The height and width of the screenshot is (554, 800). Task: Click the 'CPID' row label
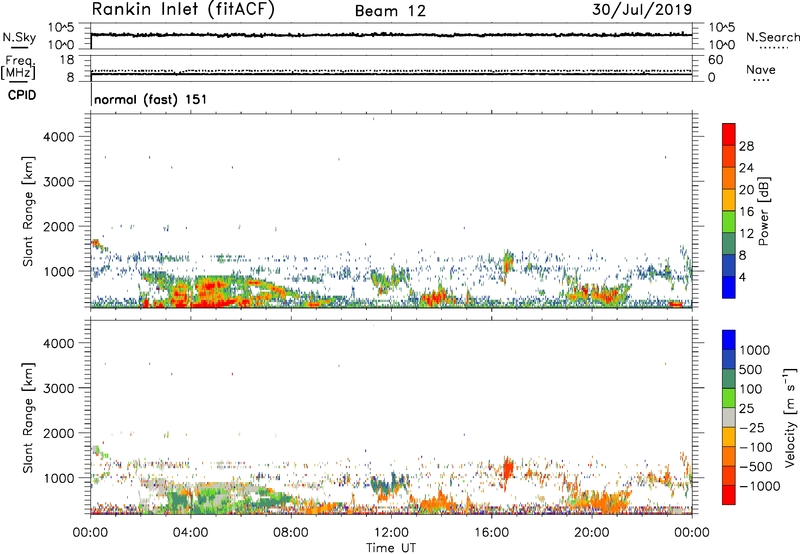pyautogui.click(x=22, y=95)
